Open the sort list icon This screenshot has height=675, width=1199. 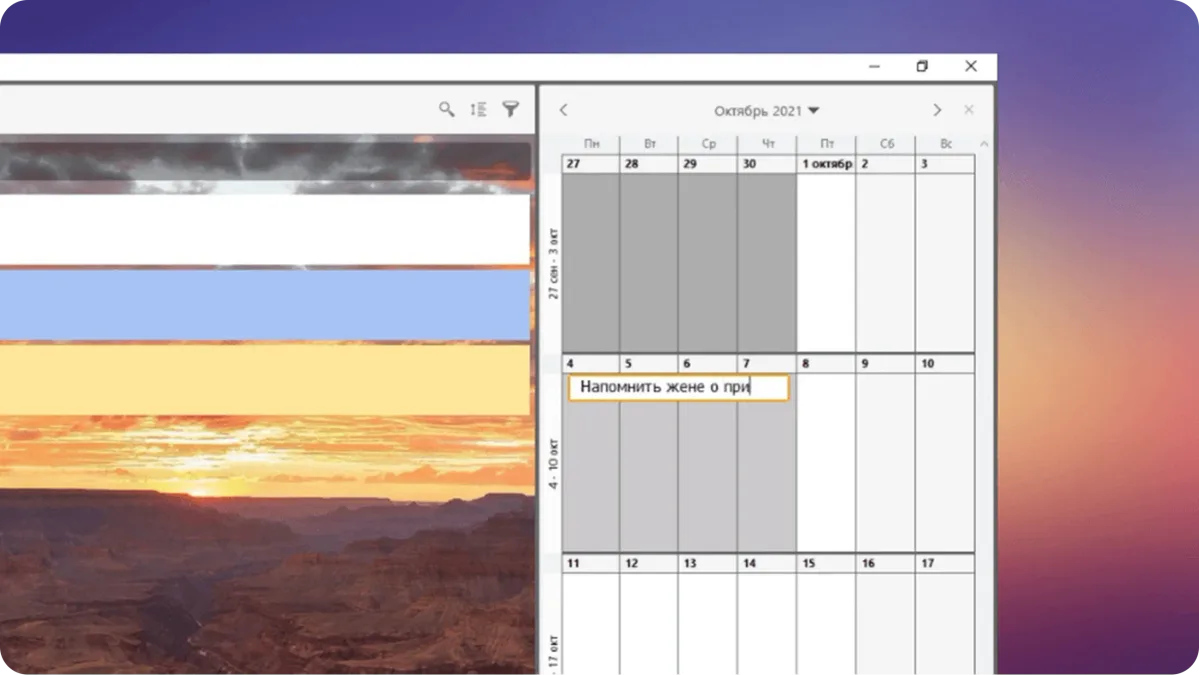[479, 109]
